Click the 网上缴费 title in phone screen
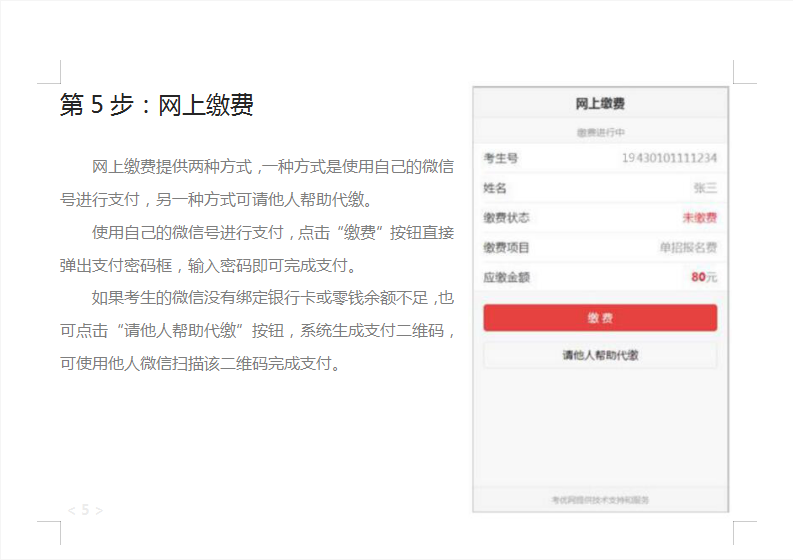The width and height of the screenshot is (793, 560). pos(600,104)
